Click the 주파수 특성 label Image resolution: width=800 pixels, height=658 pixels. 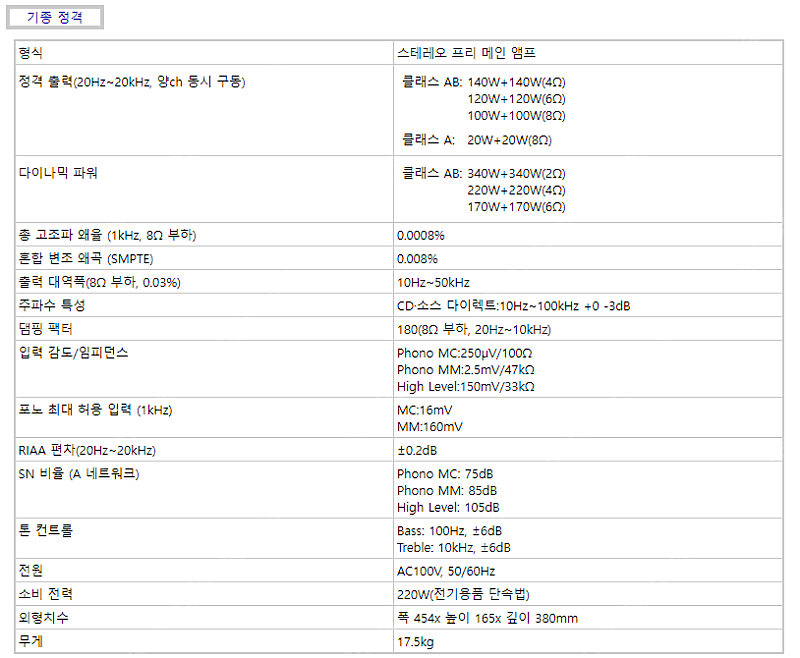point(52,306)
